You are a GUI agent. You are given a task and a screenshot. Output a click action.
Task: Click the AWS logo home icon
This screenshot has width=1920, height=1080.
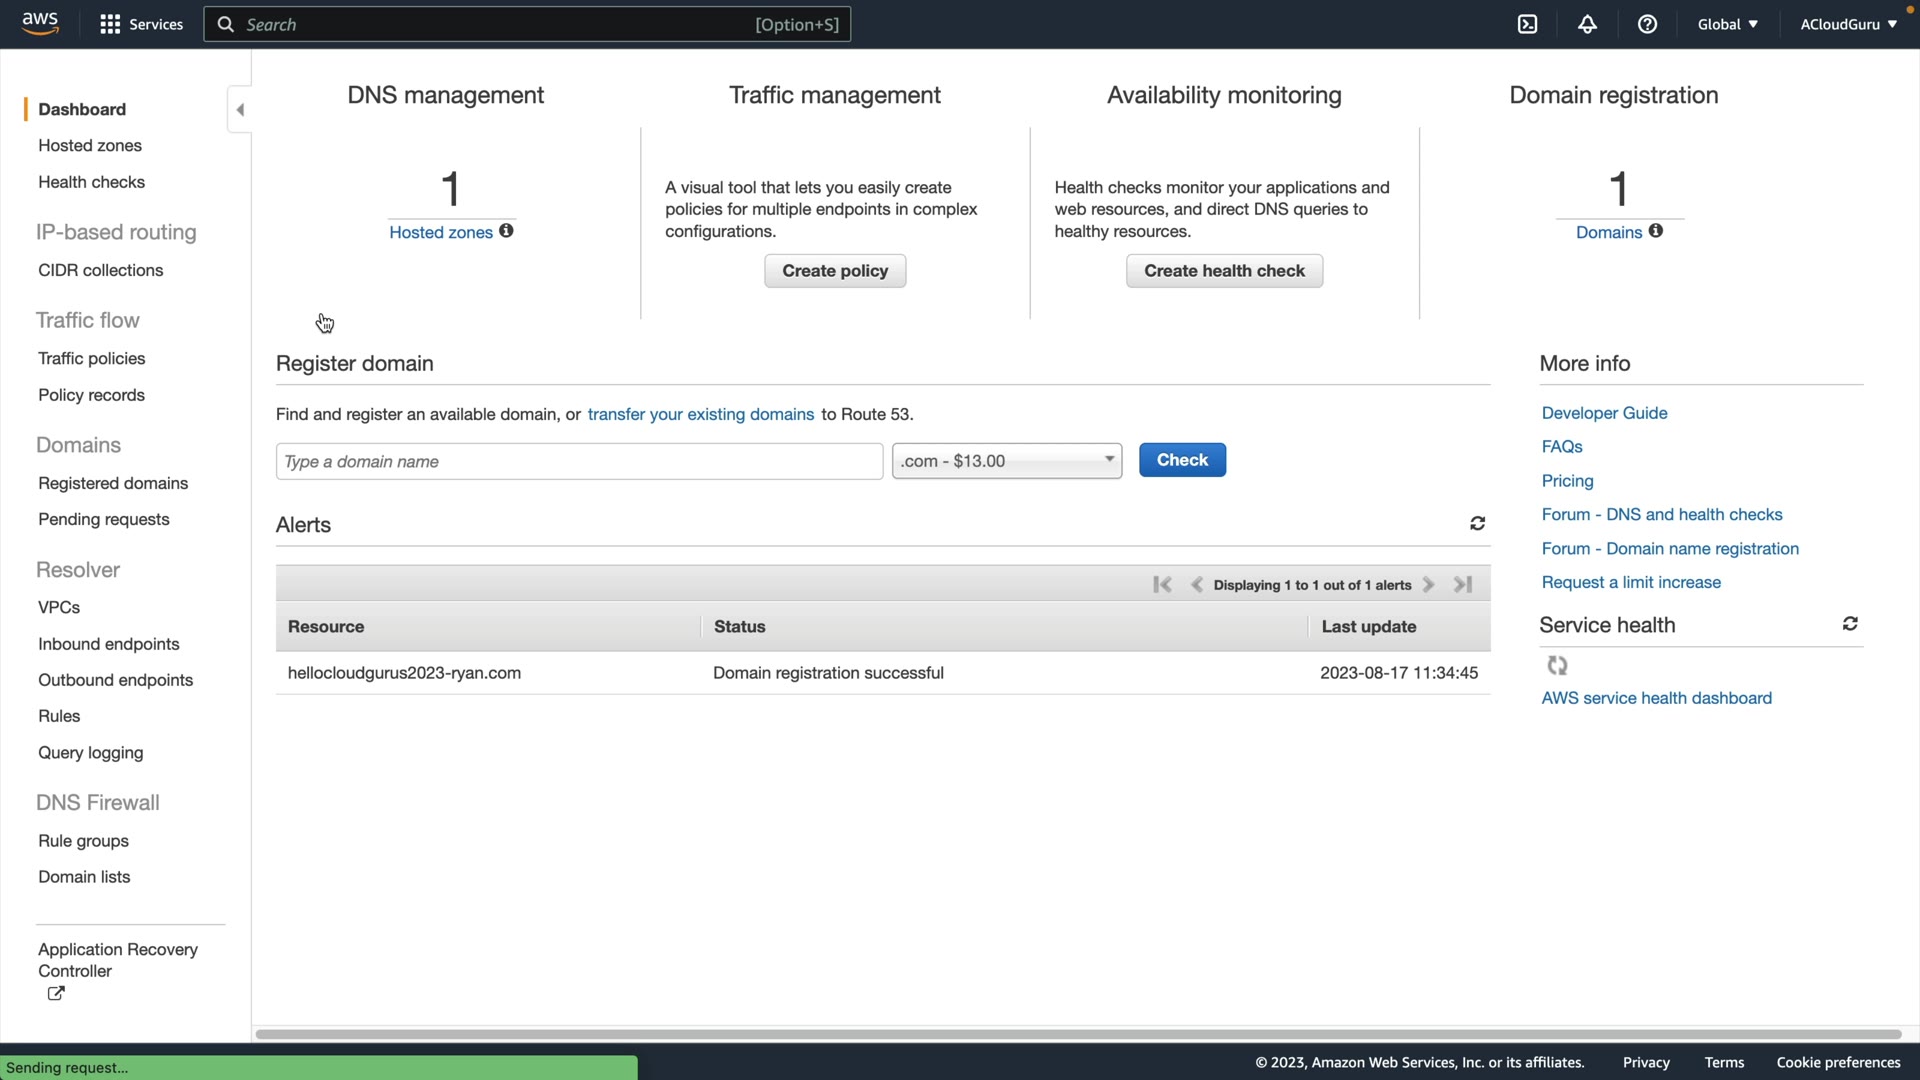[40, 24]
